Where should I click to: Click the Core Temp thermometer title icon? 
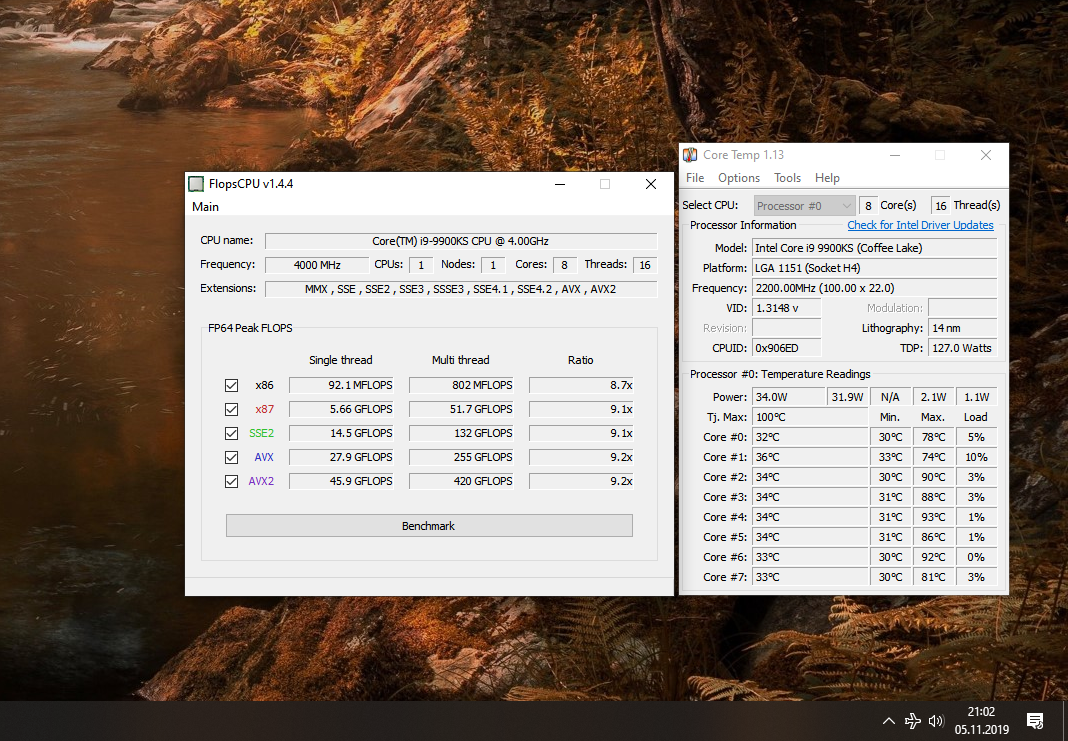[x=690, y=155]
